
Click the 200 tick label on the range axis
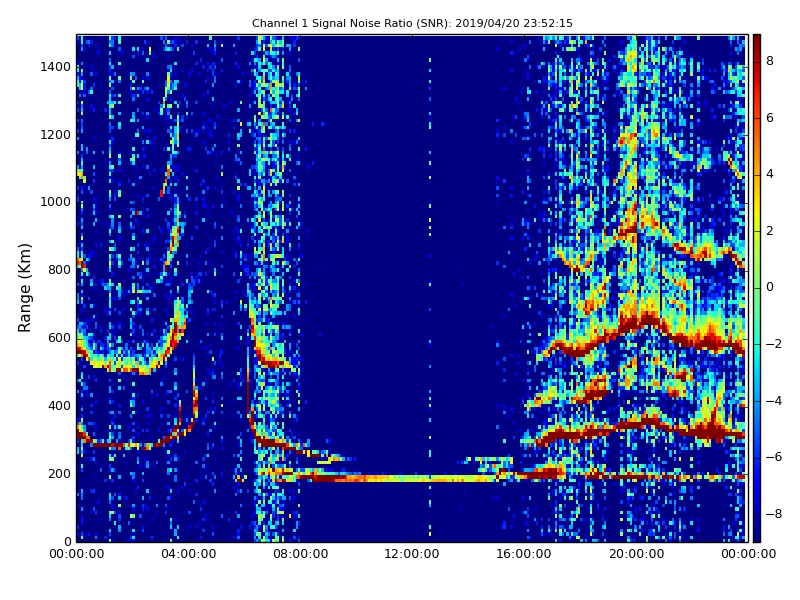pos(60,473)
